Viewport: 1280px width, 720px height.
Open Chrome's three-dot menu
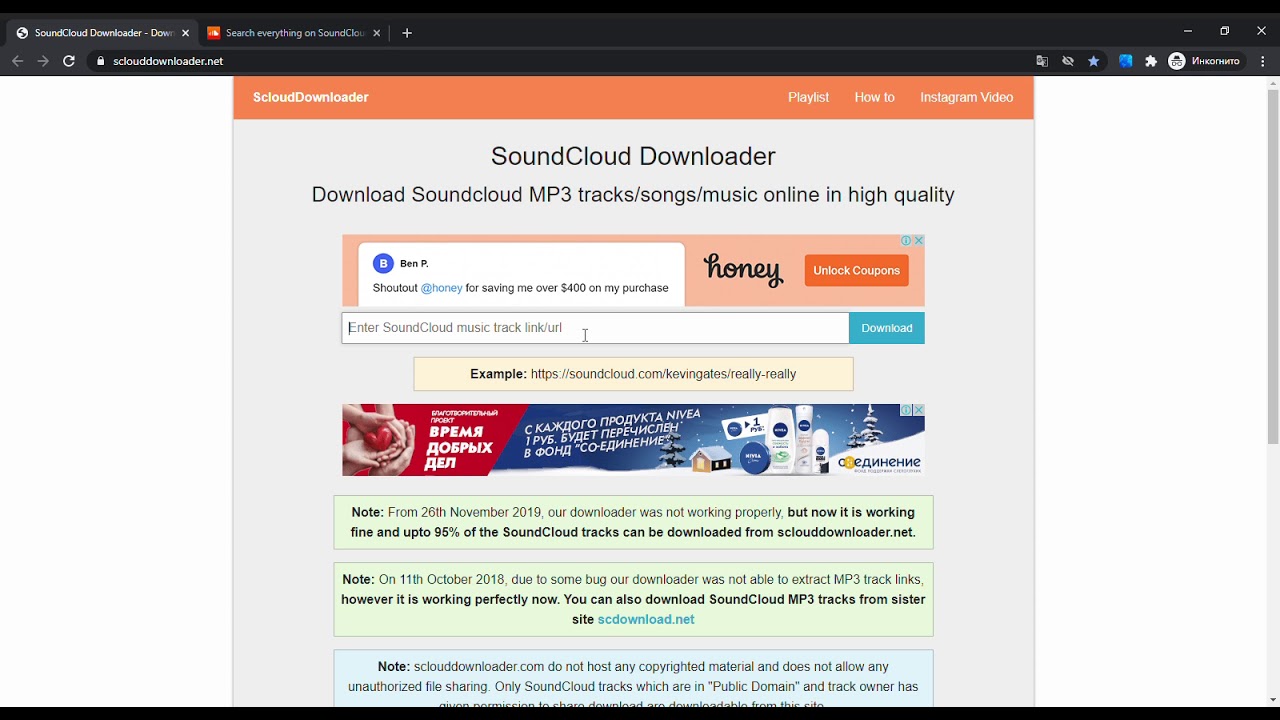click(1263, 61)
